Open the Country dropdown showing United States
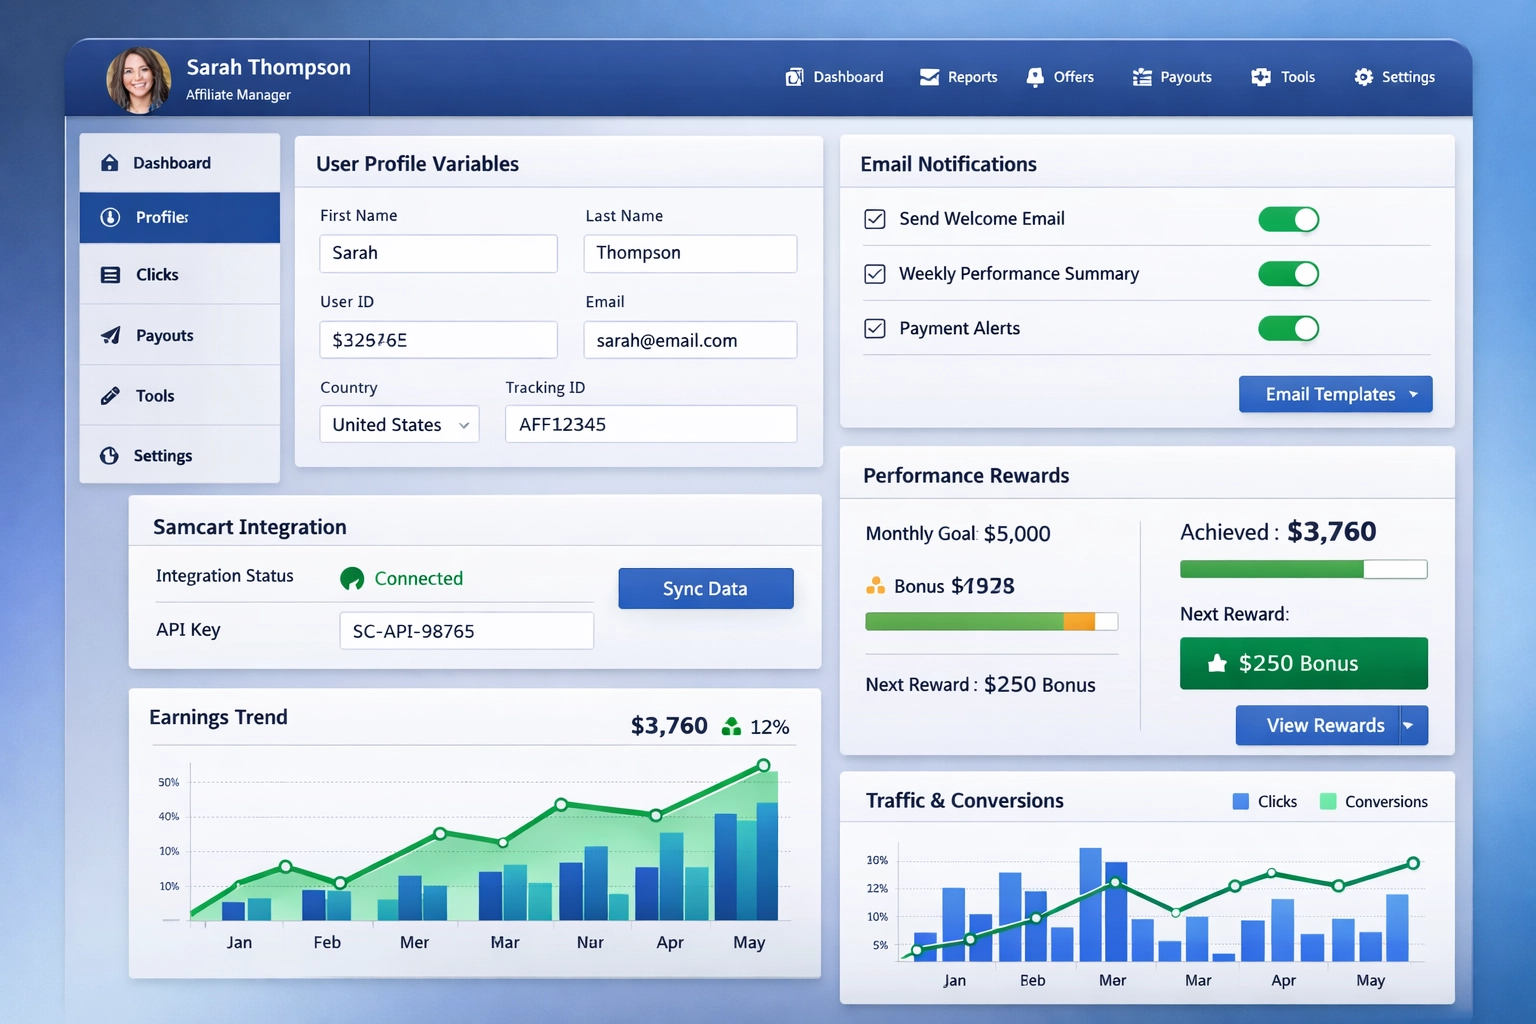The height and width of the screenshot is (1024, 1536). coord(398,424)
